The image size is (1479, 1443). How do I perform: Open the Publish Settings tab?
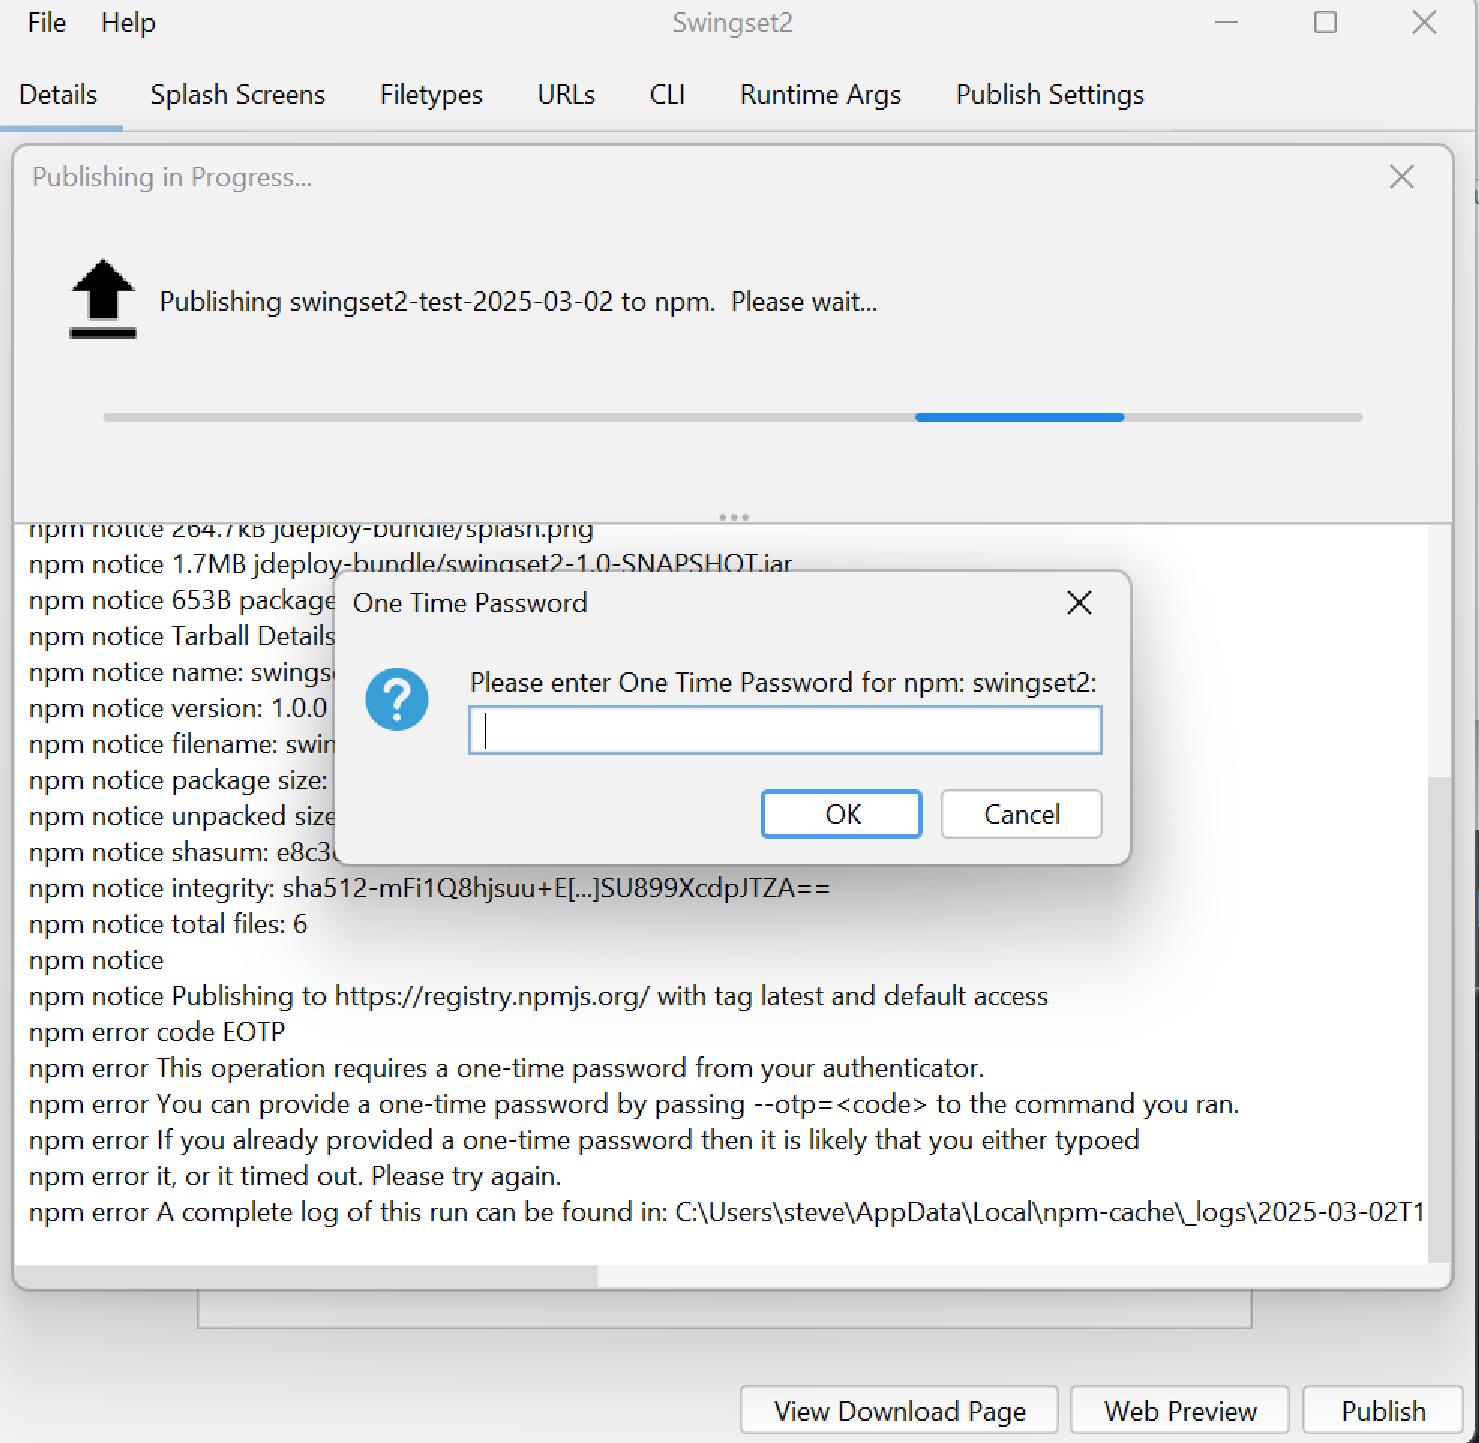tap(1049, 94)
